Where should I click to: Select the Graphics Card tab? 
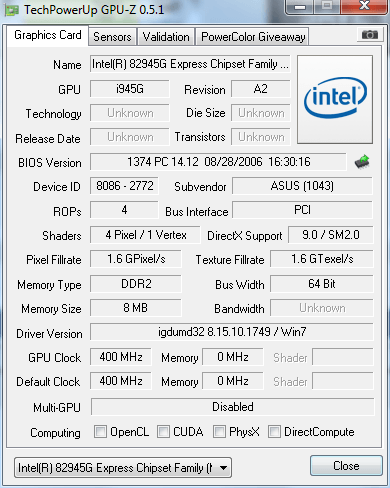click(x=48, y=35)
